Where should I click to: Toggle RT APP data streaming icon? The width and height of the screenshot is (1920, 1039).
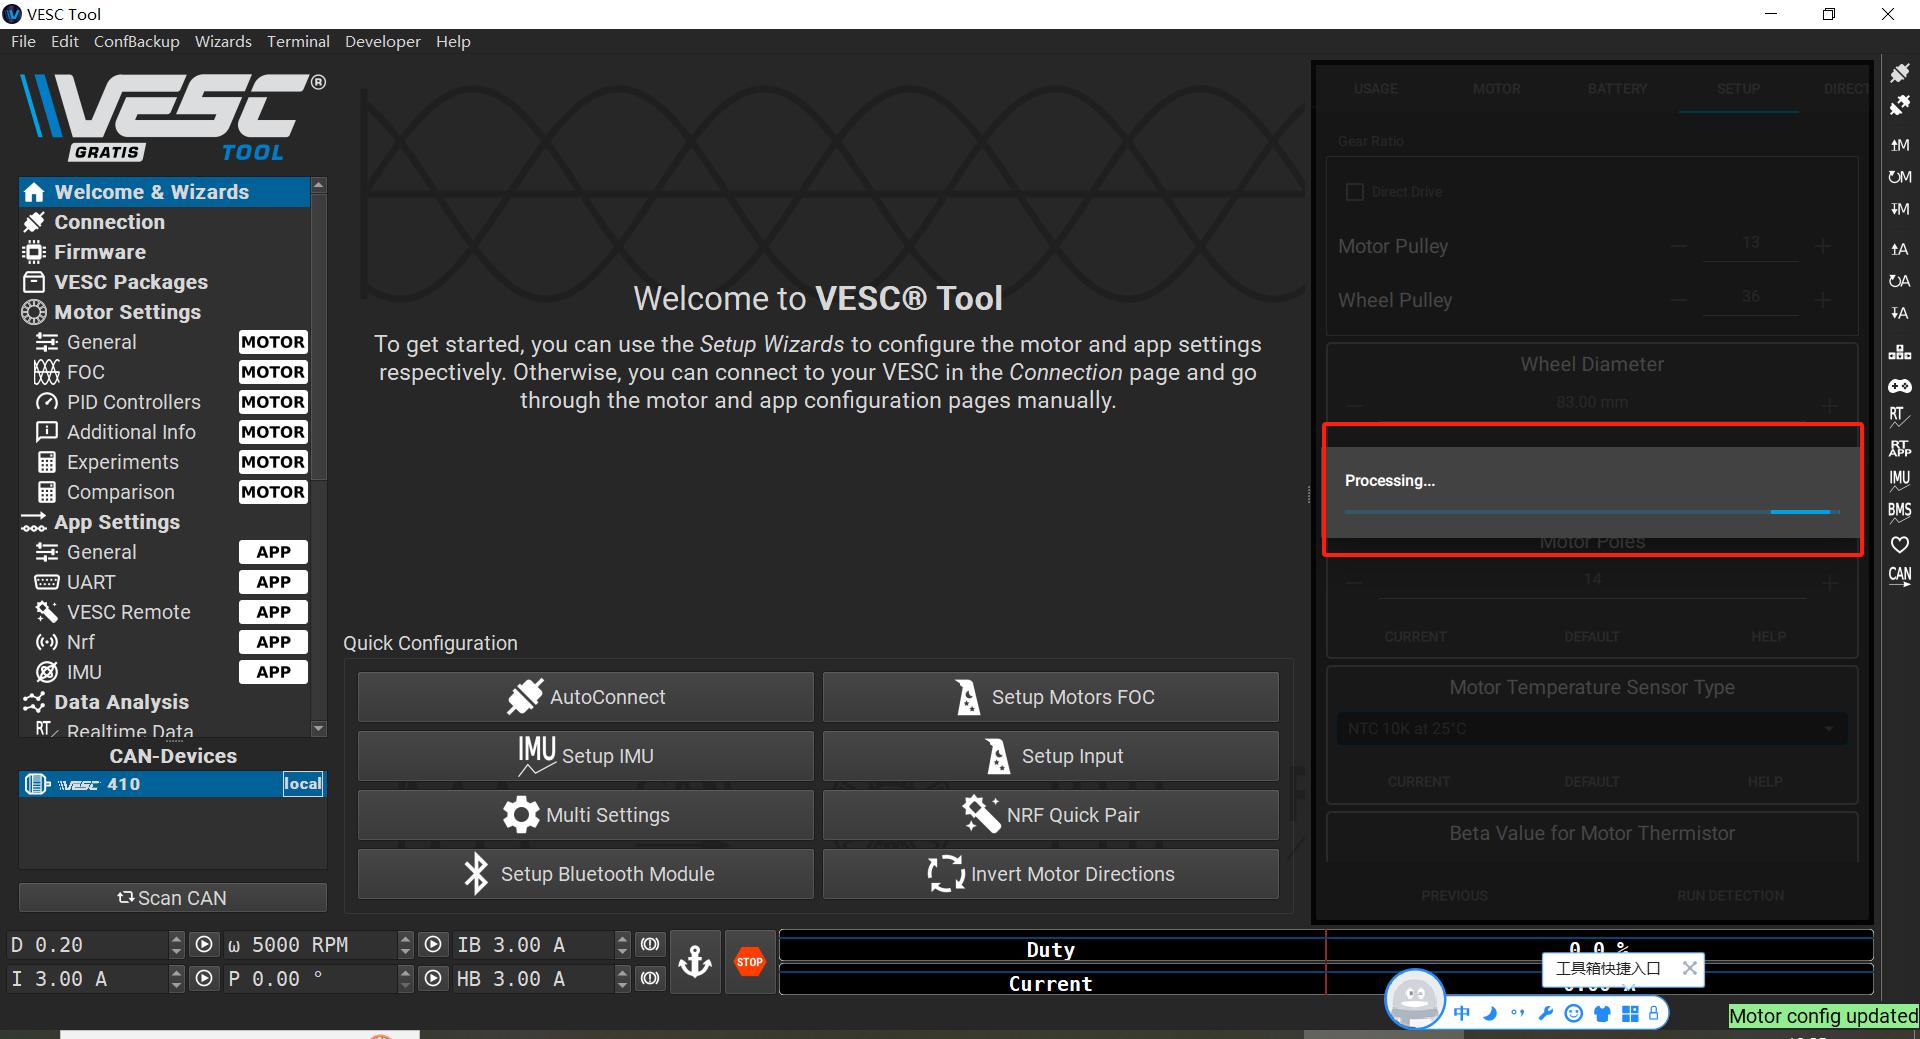1899,448
